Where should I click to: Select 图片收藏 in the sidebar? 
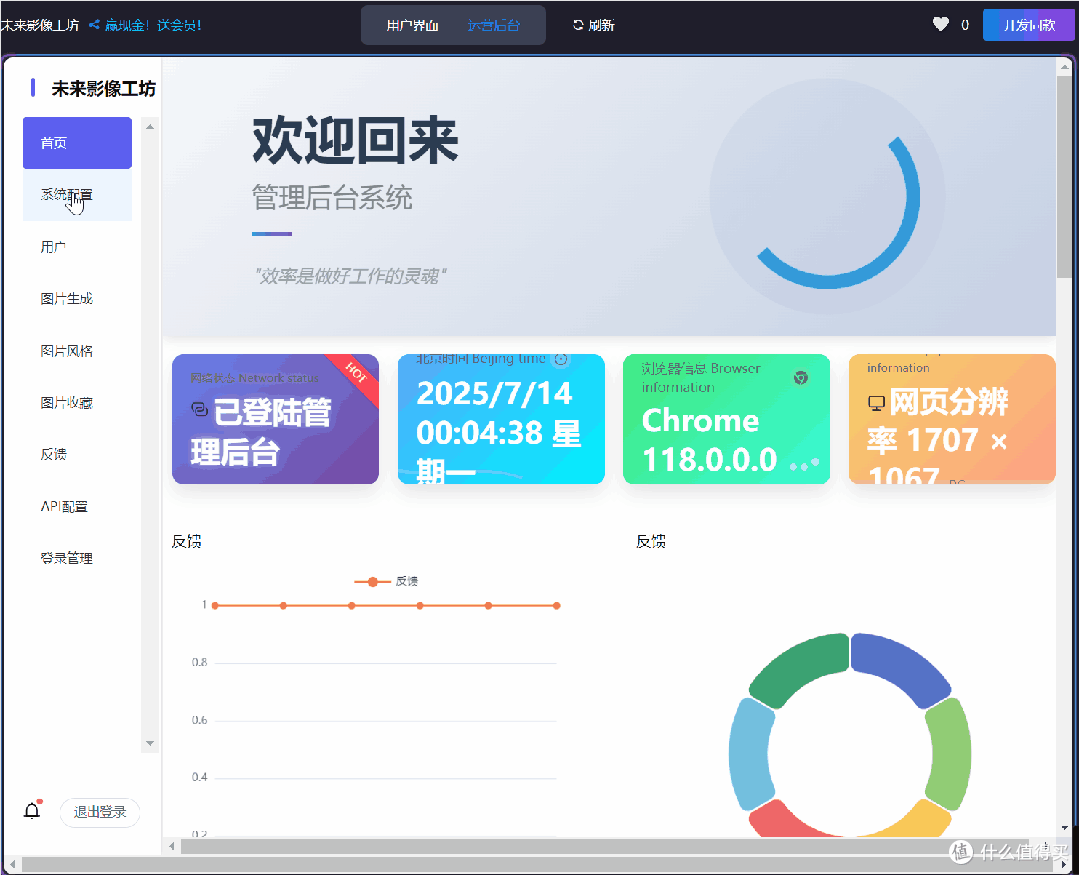[x=77, y=402]
